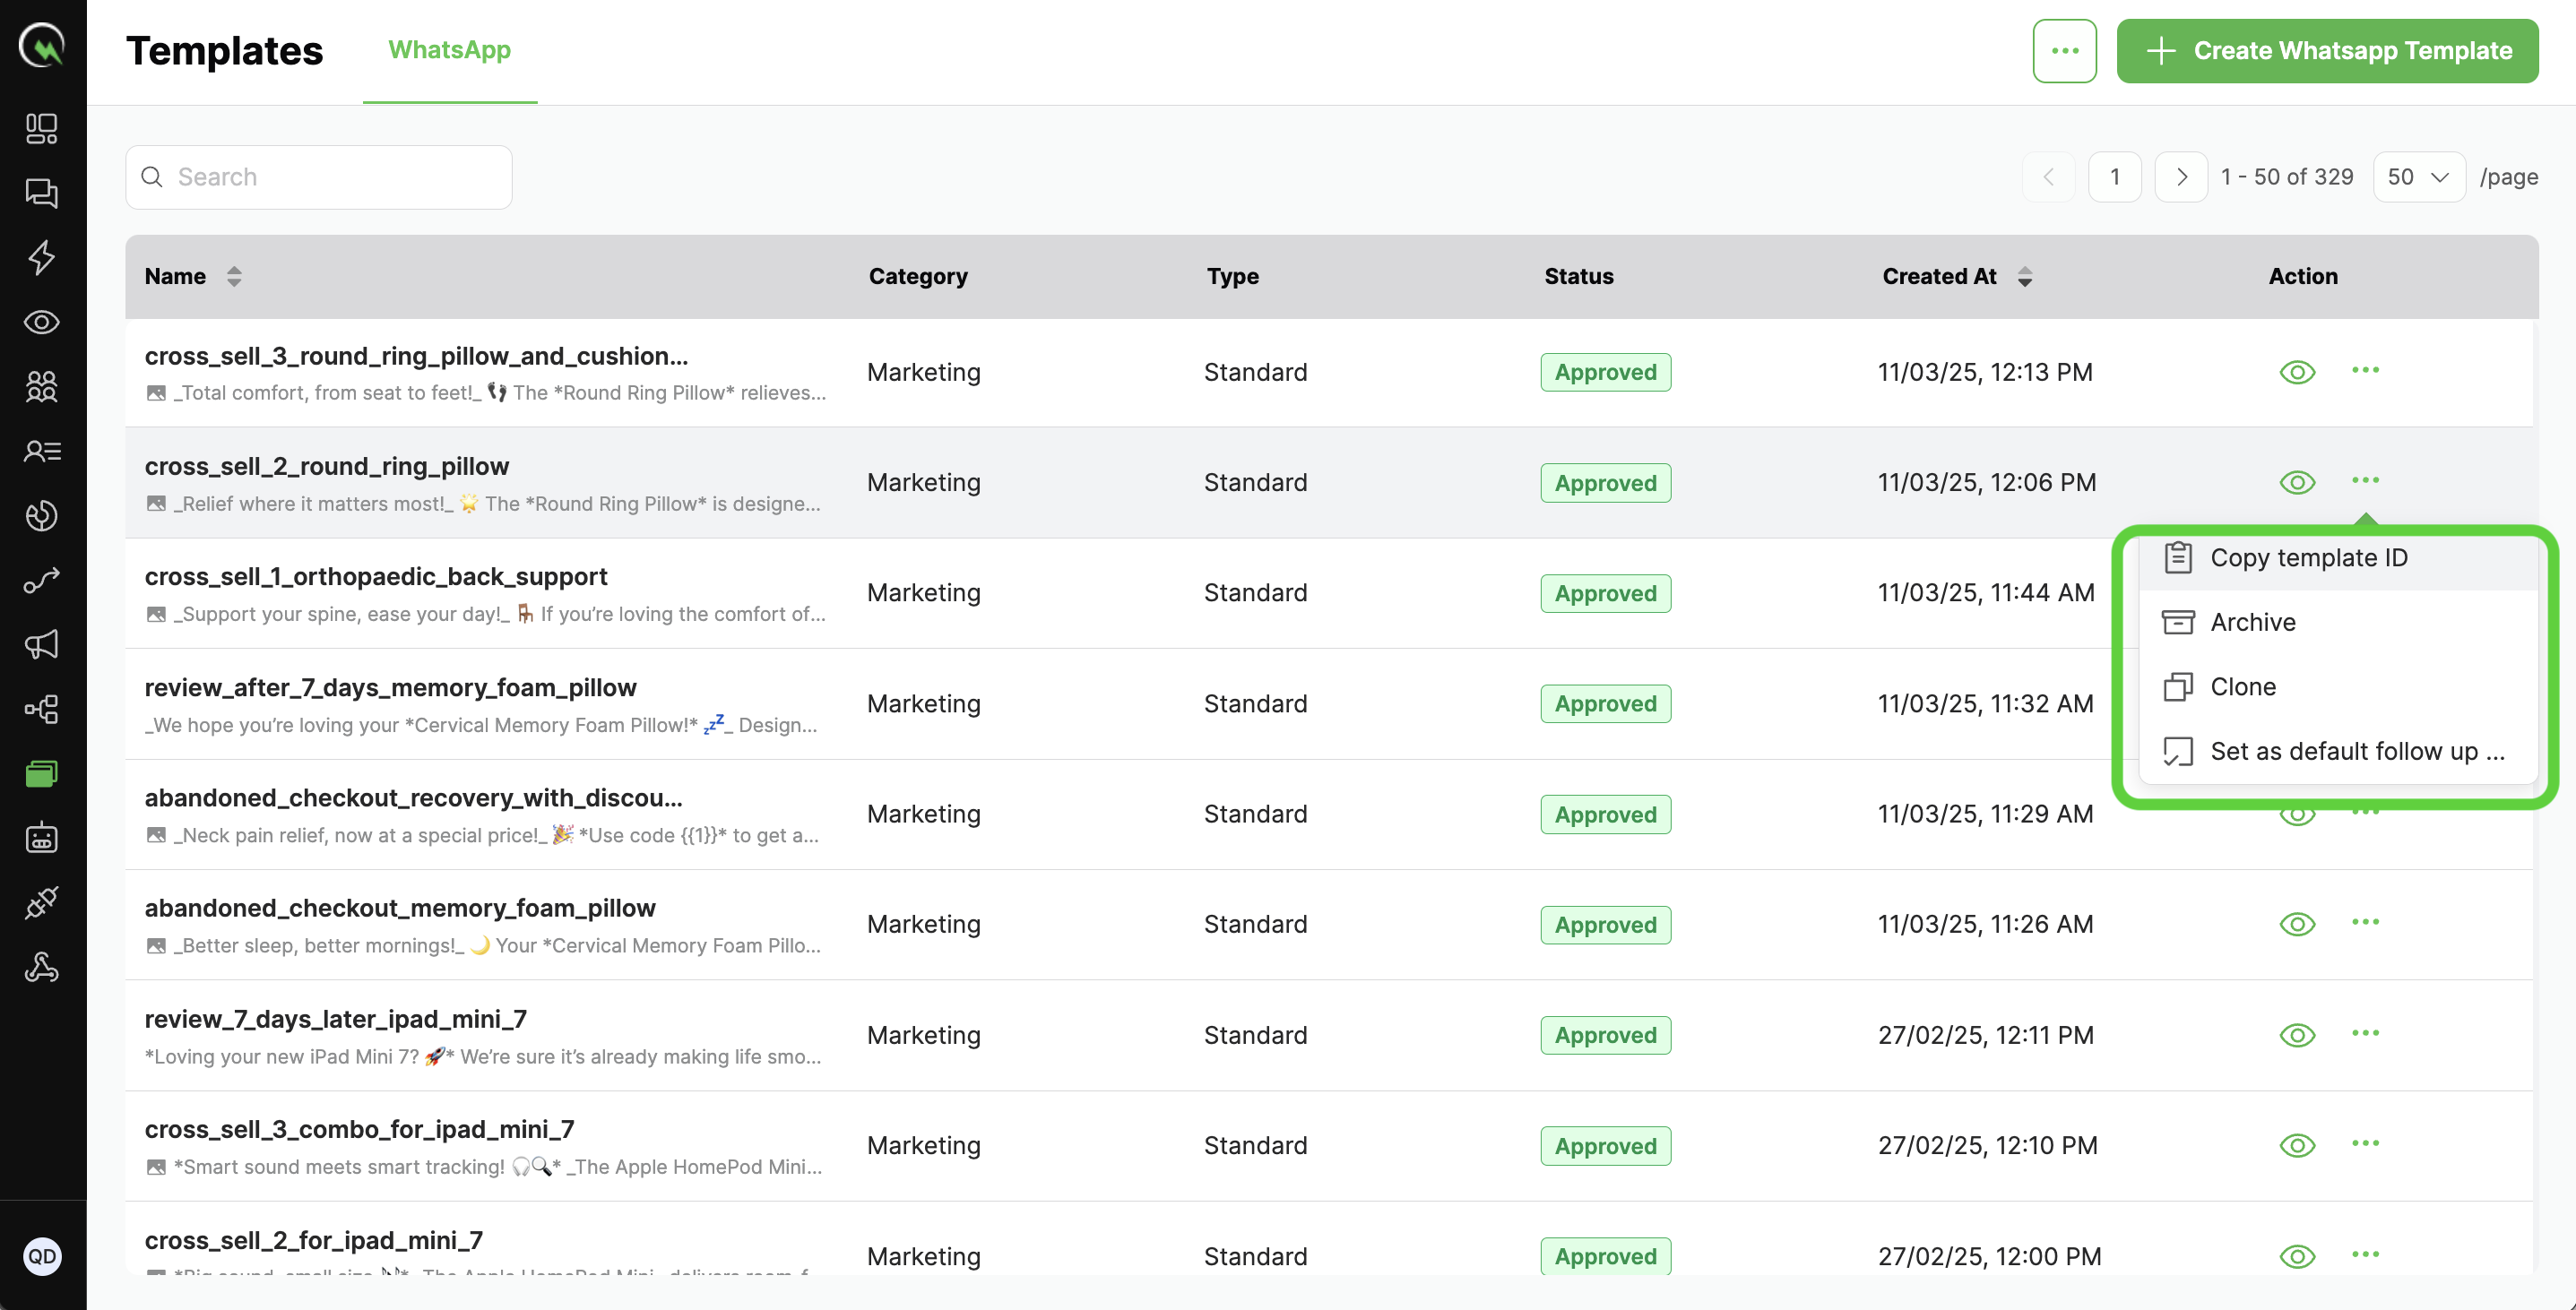
Task: Select the WhatsApp tab
Action: [449, 50]
